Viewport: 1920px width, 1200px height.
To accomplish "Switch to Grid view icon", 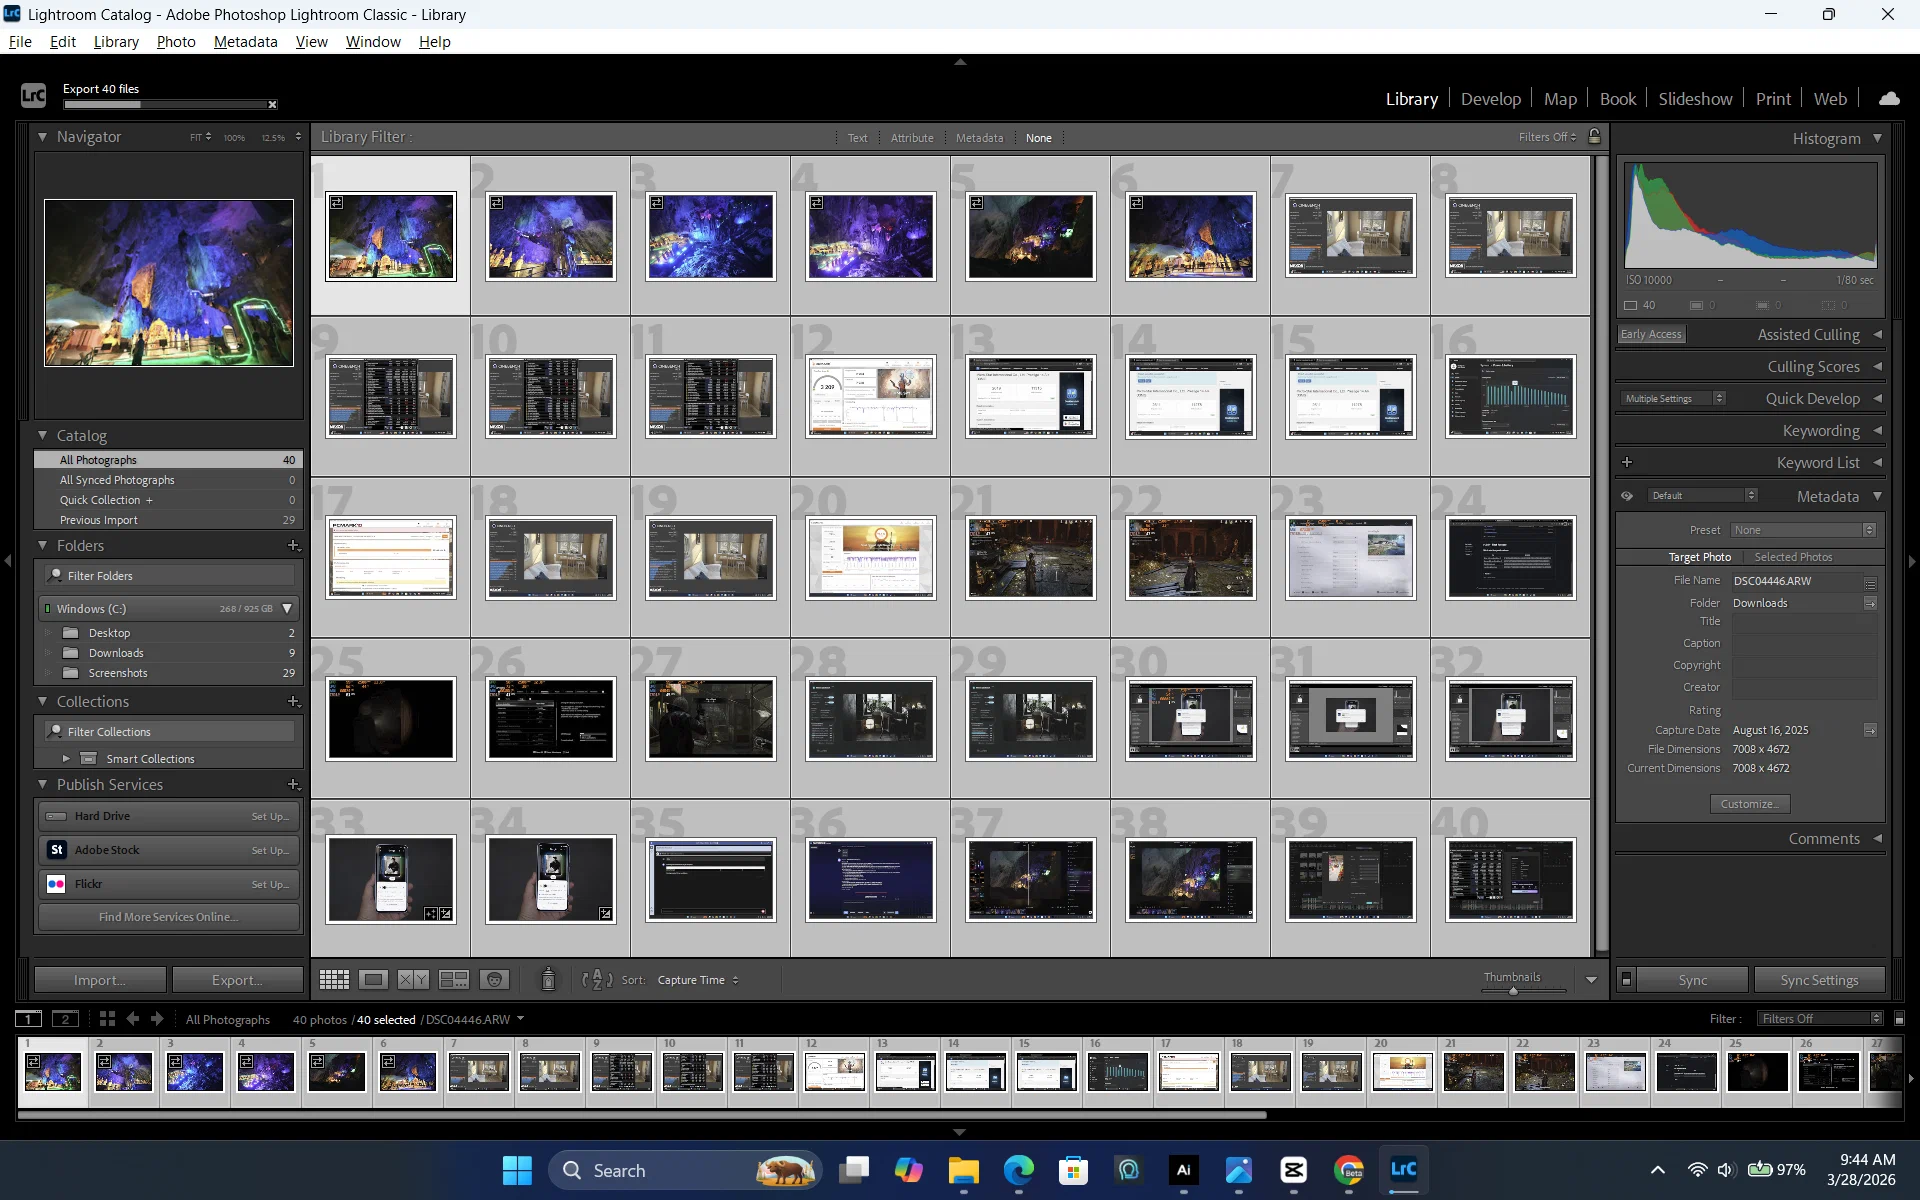I will coord(334,980).
